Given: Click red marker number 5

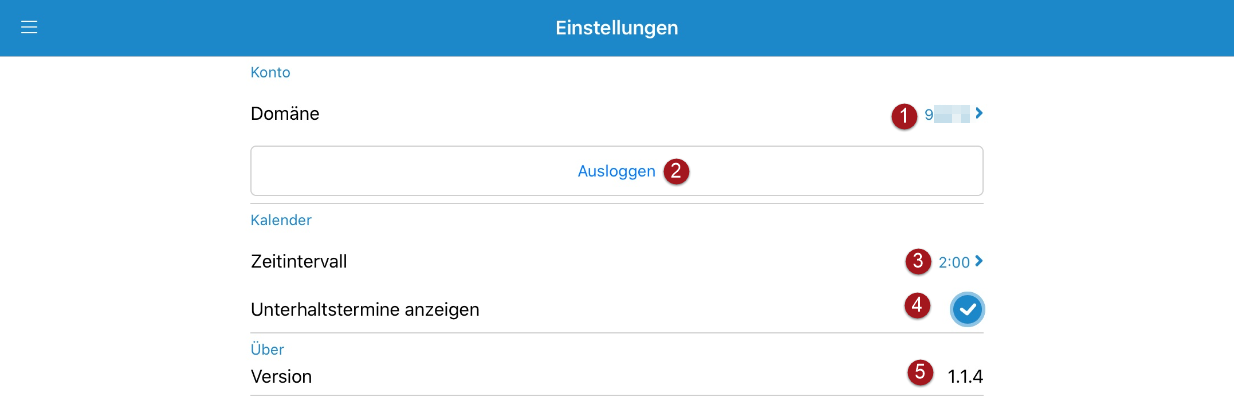Looking at the screenshot, I should point(919,373).
